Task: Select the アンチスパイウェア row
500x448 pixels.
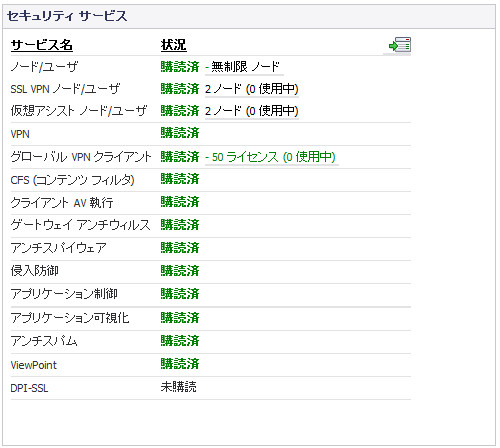Action: coord(211,249)
